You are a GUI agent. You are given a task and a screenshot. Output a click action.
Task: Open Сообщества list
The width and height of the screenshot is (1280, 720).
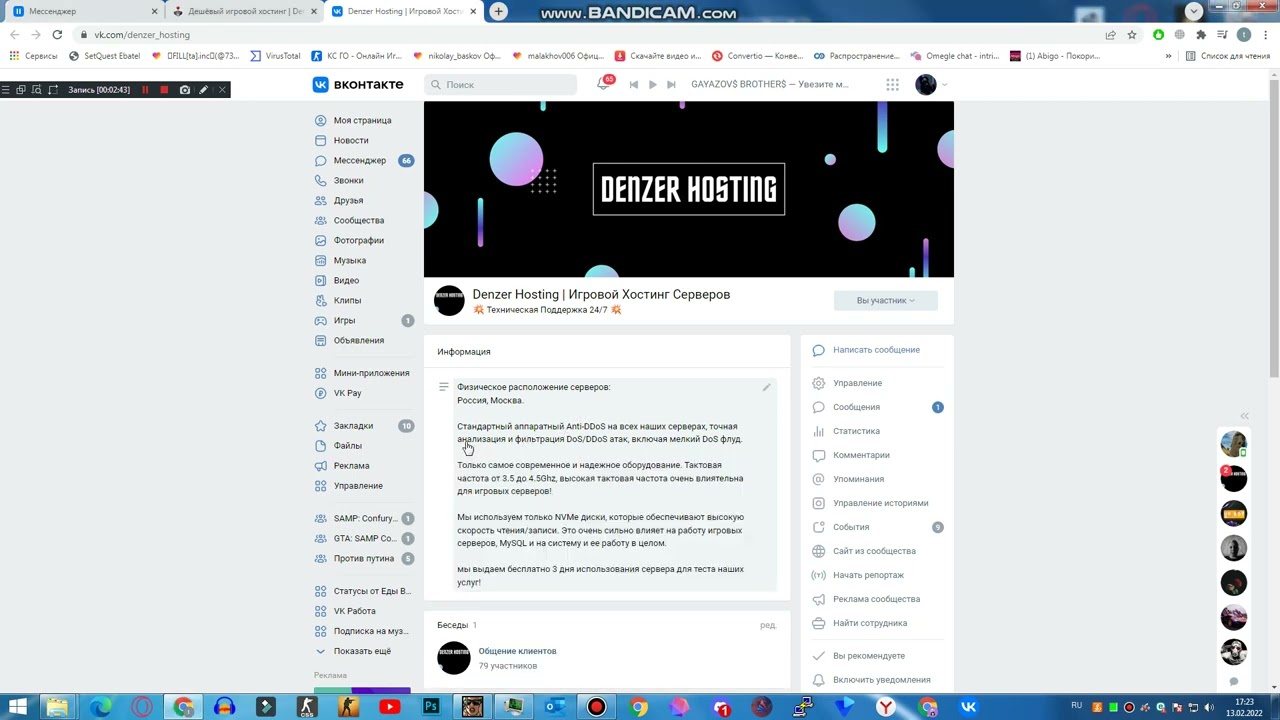[x=358, y=220]
